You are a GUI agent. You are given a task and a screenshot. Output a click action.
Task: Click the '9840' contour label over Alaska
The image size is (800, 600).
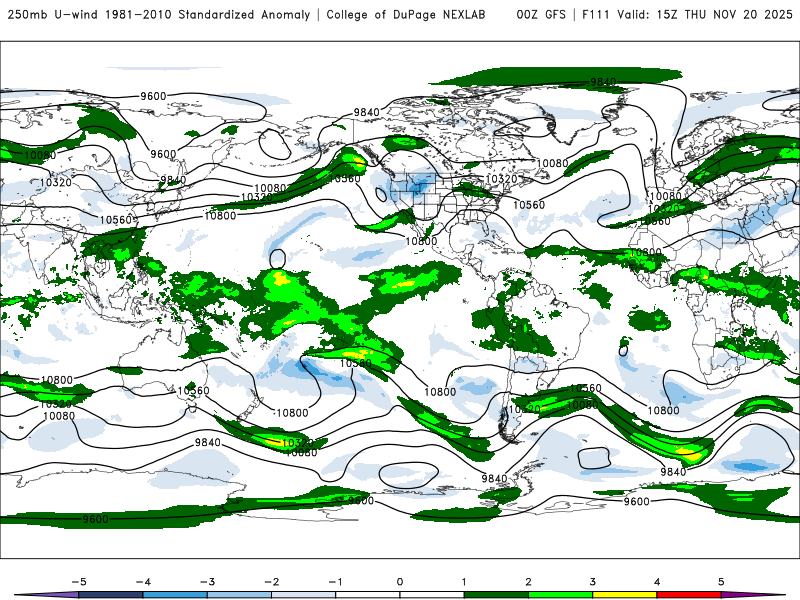click(366, 112)
